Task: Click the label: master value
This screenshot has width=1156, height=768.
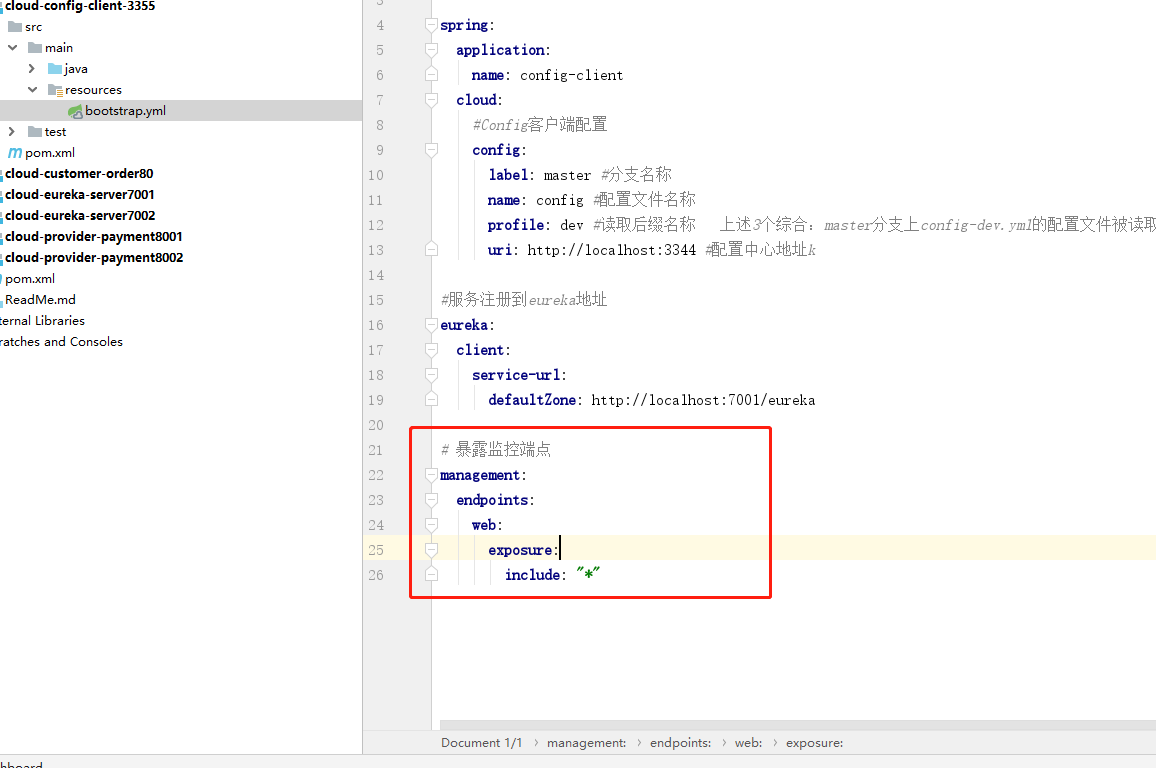Action: [x=567, y=175]
